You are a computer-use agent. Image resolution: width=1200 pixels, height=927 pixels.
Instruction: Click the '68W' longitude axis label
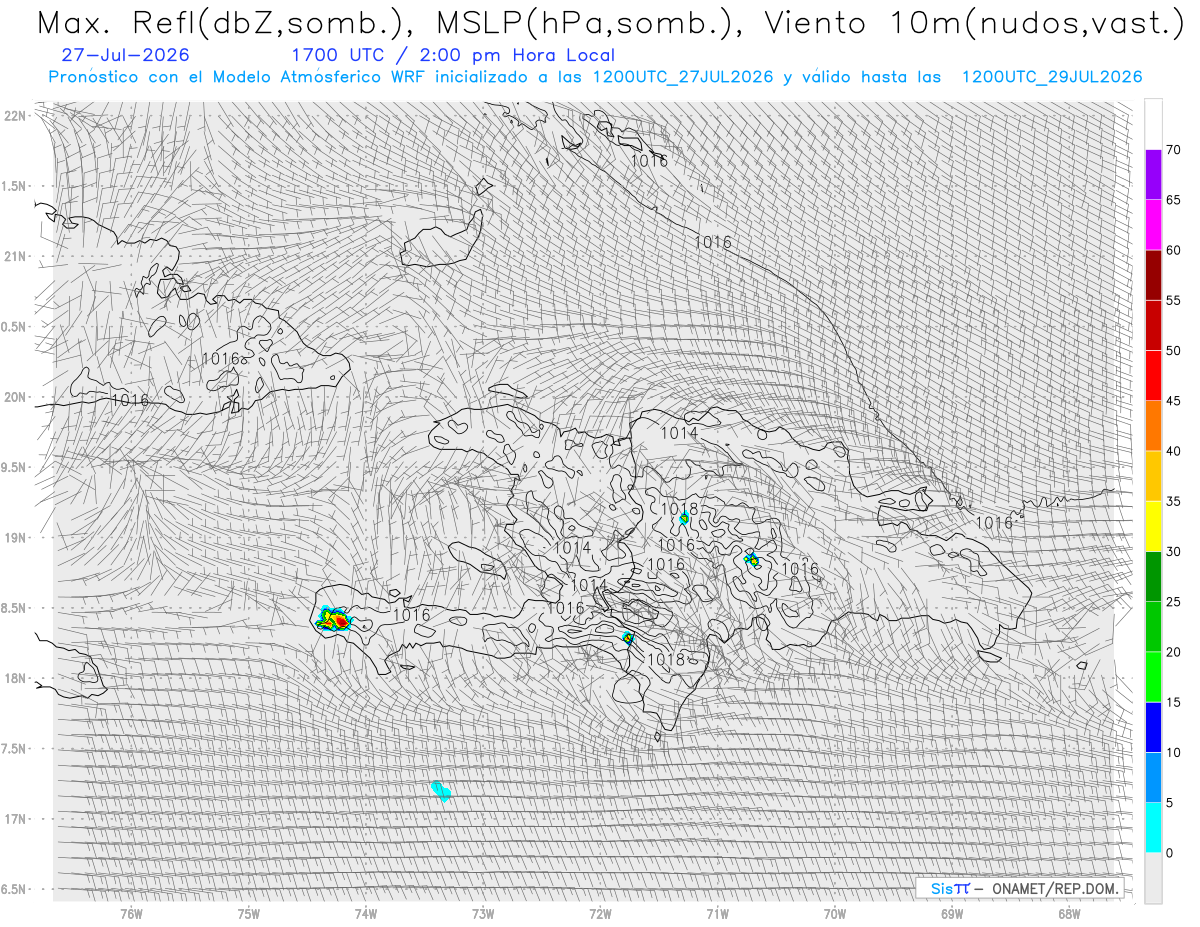(x=1069, y=914)
